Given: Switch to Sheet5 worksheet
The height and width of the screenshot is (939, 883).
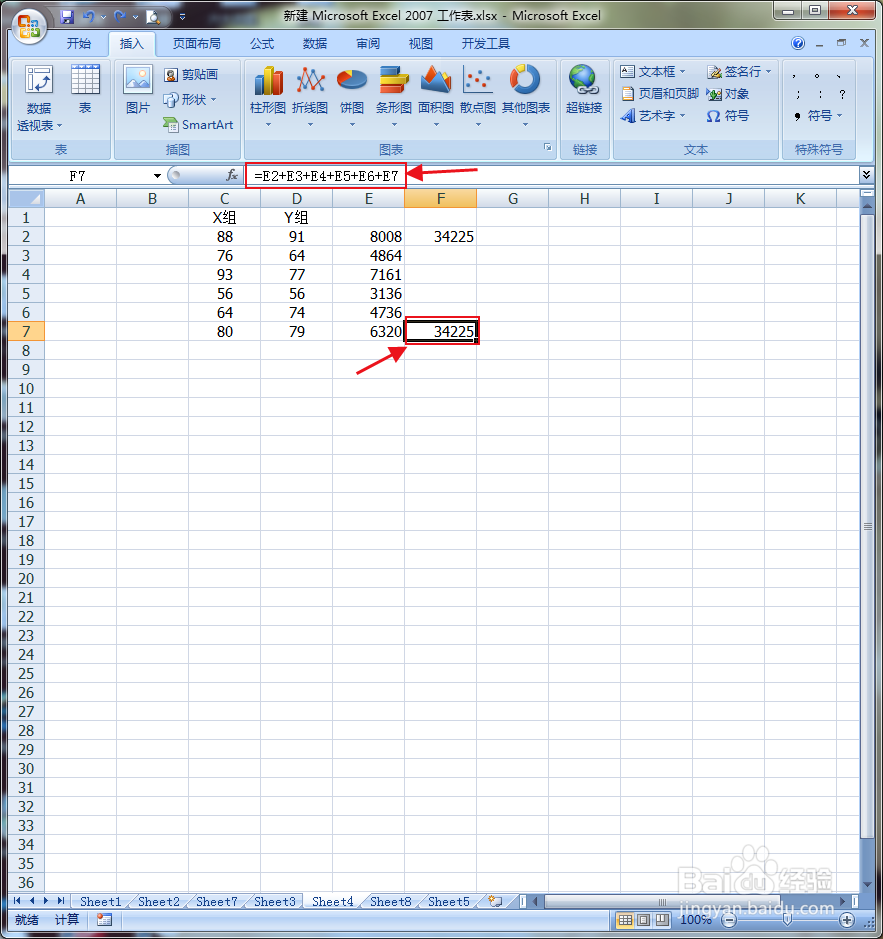Looking at the screenshot, I should tap(449, 901).
